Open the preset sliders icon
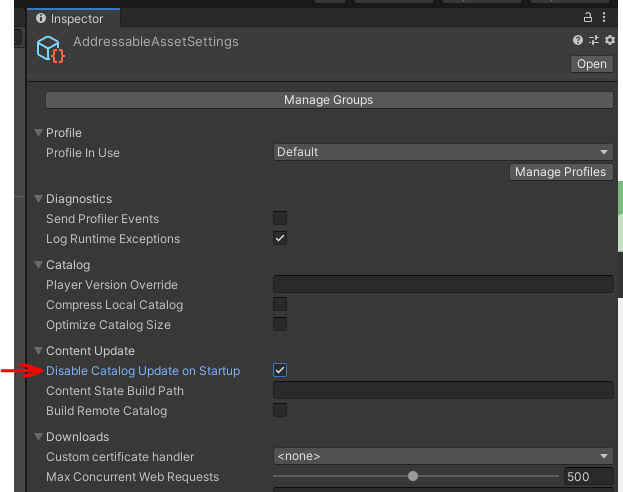Image resolution: width=623 pixels, height=492 pixels. [593, 41]
